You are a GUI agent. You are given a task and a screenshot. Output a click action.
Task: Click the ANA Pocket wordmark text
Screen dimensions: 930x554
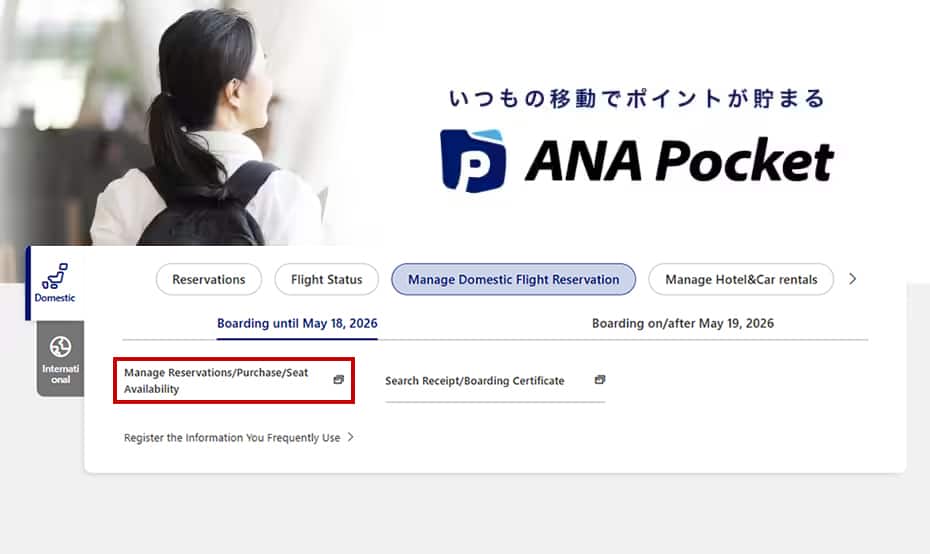coord(679,161)
